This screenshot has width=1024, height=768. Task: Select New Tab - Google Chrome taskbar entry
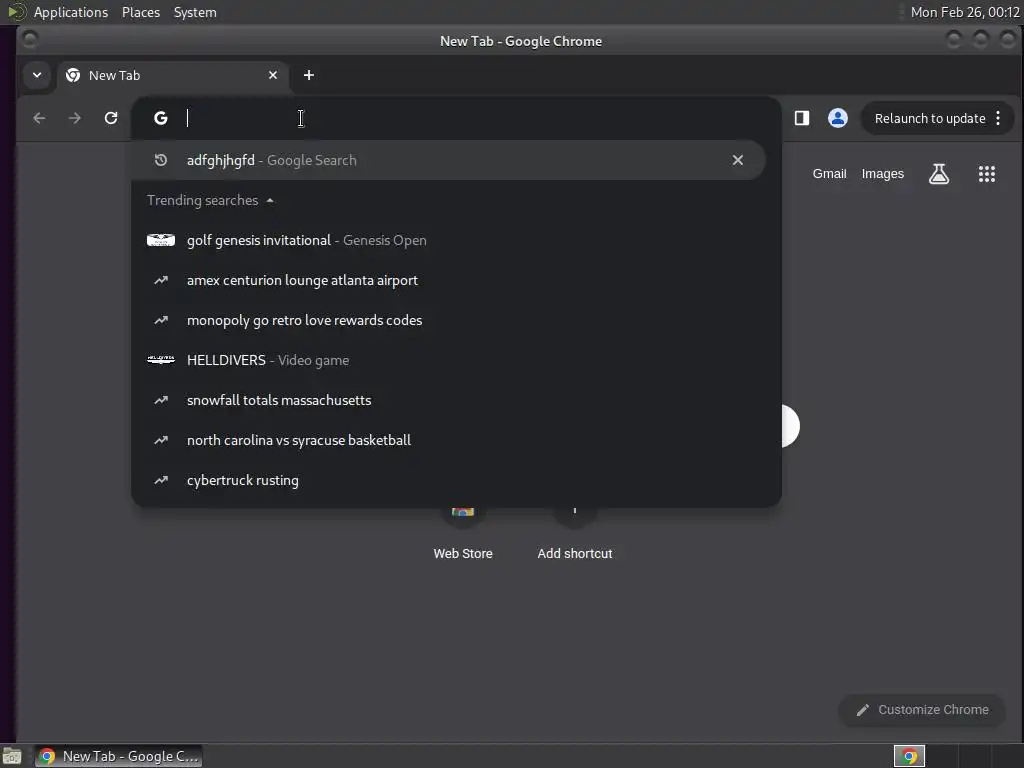pyautogui.click(x=119, y=756)
